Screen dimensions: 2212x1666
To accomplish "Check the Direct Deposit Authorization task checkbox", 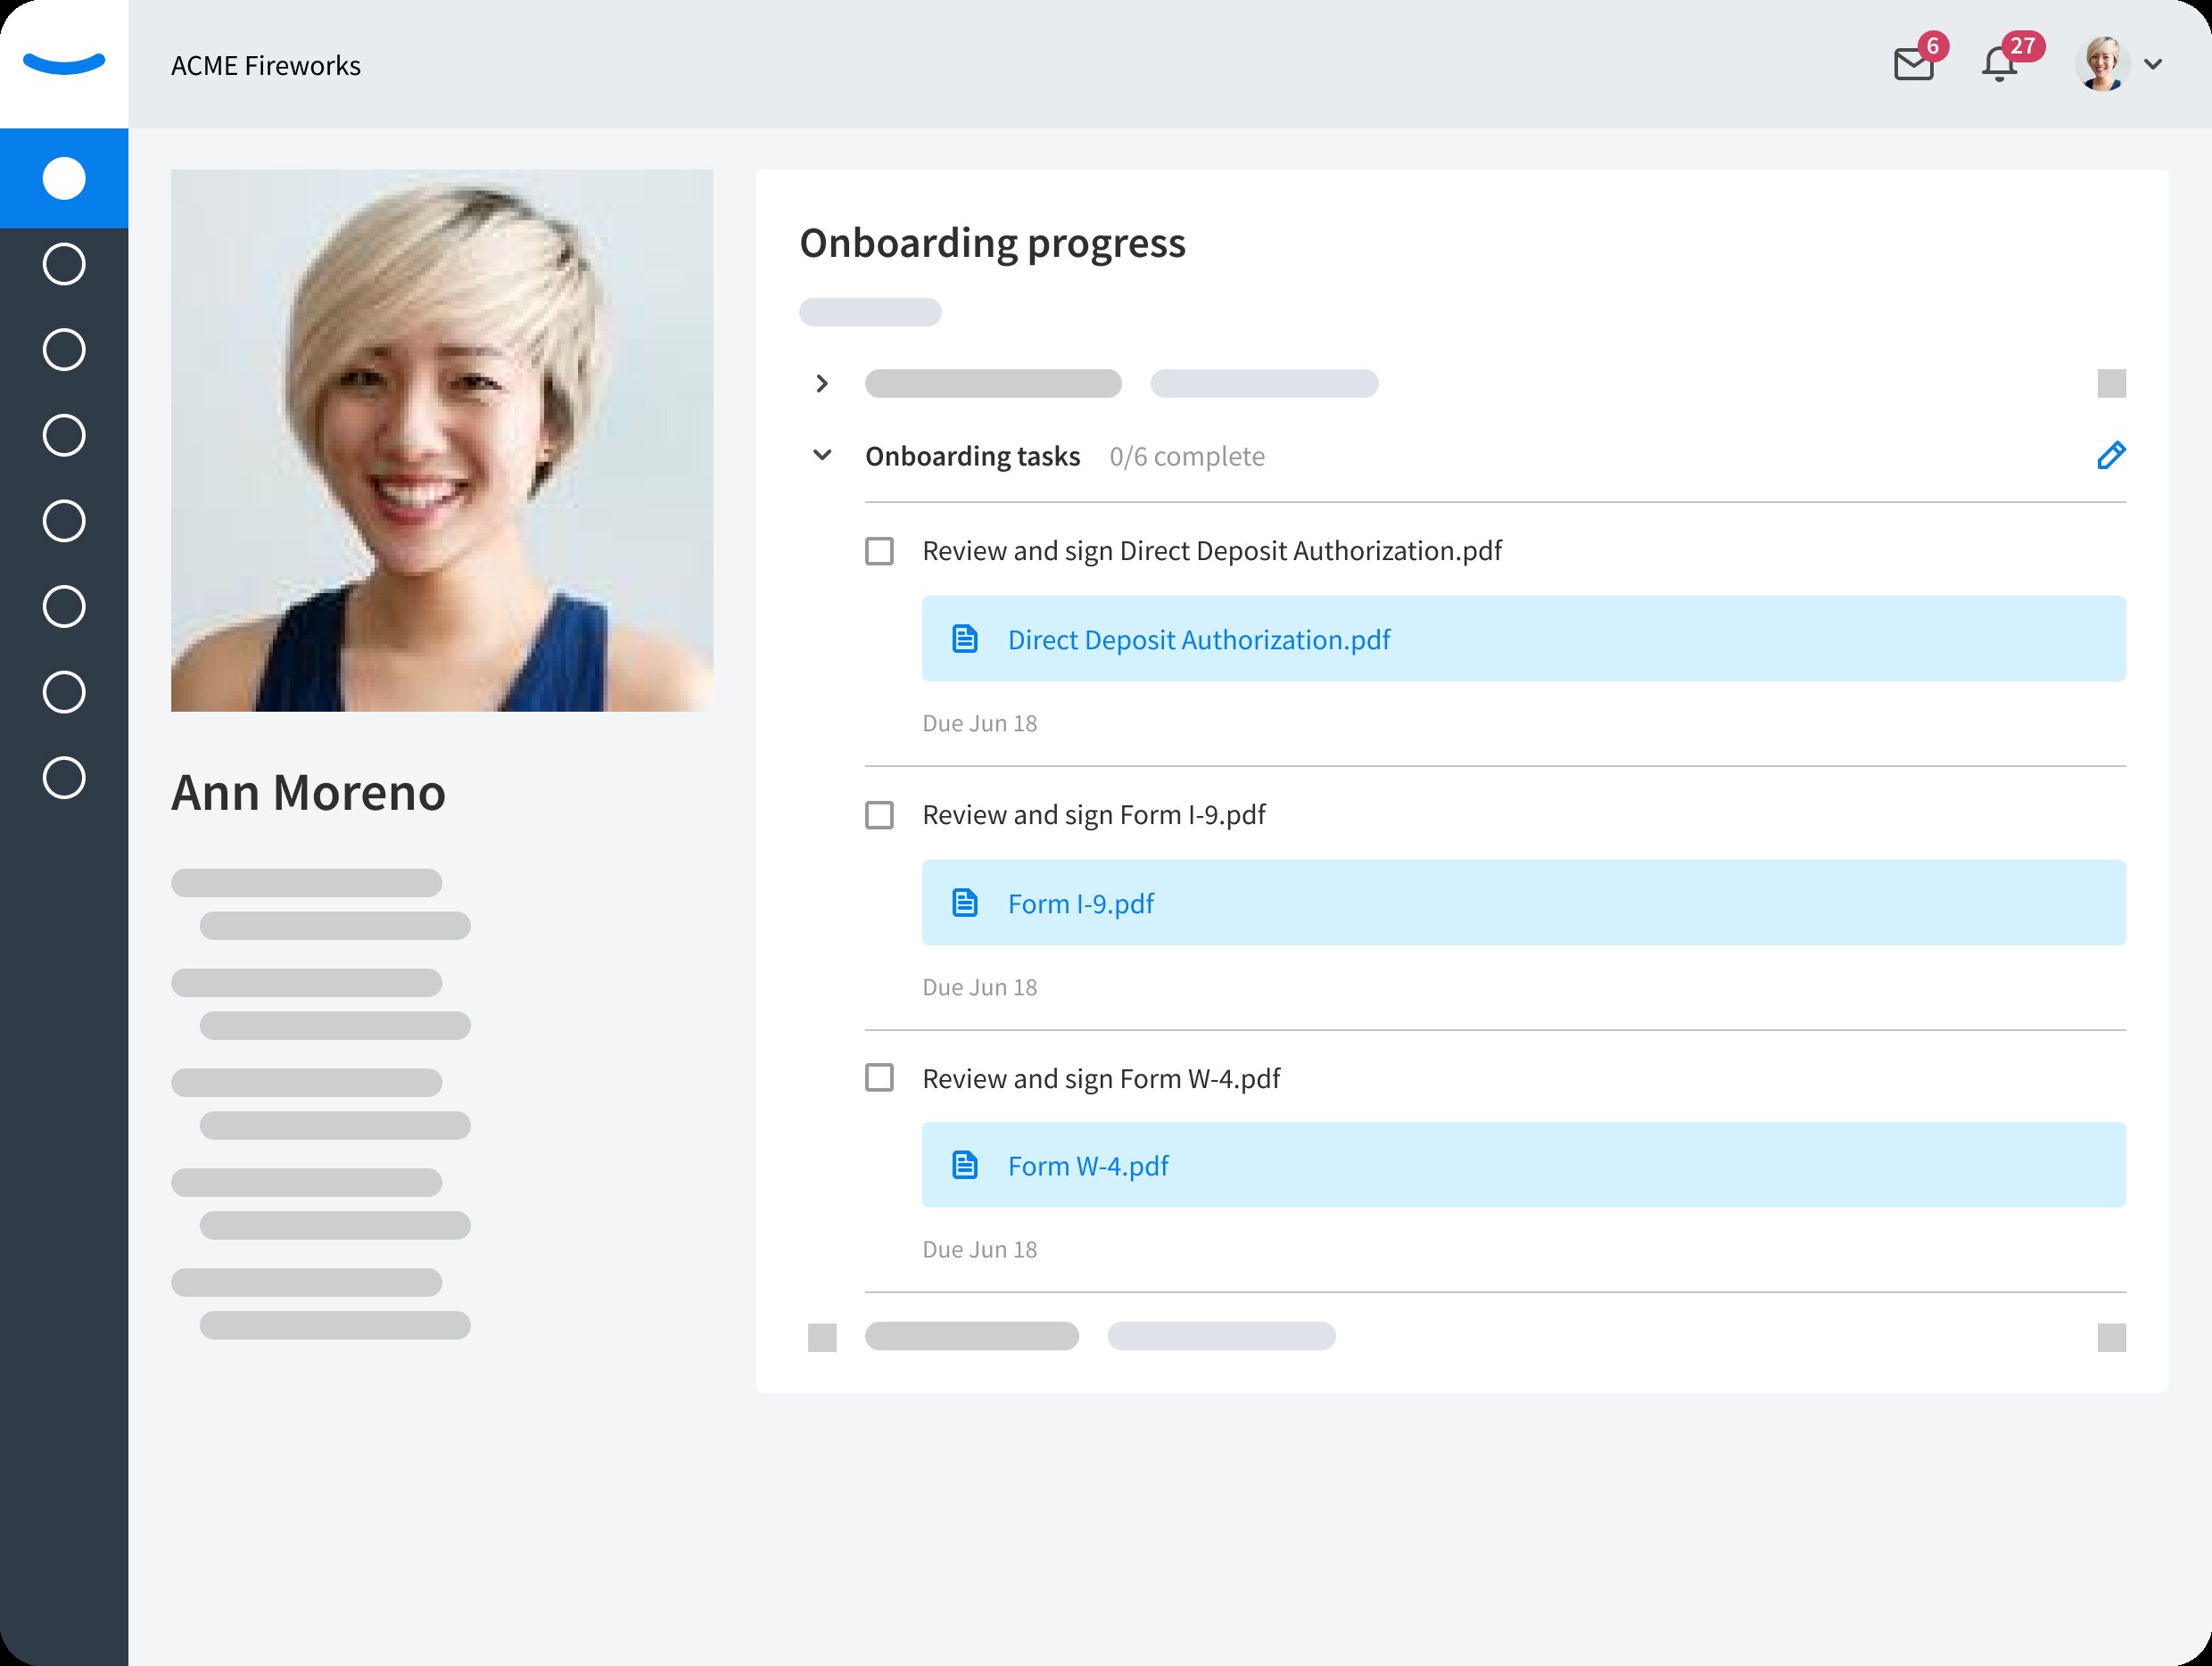I will point(879,551).
